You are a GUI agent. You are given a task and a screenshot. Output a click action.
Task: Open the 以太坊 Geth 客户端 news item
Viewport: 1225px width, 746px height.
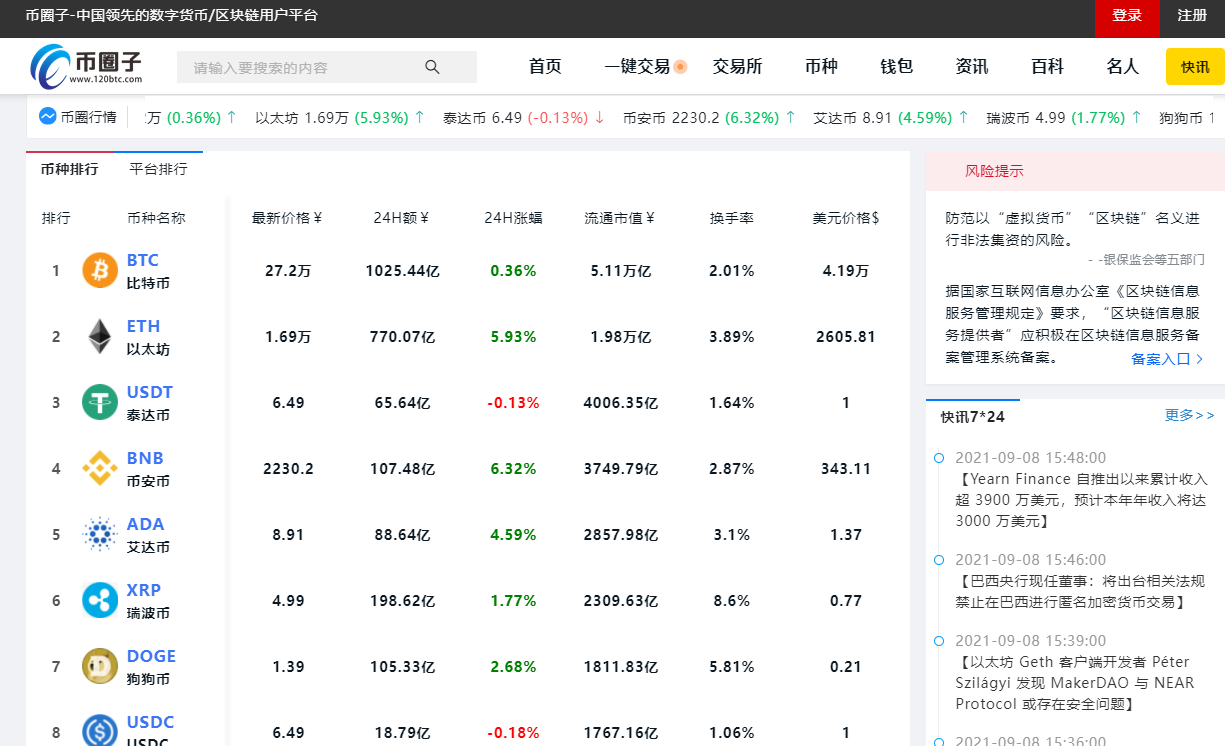[1075, 683]
